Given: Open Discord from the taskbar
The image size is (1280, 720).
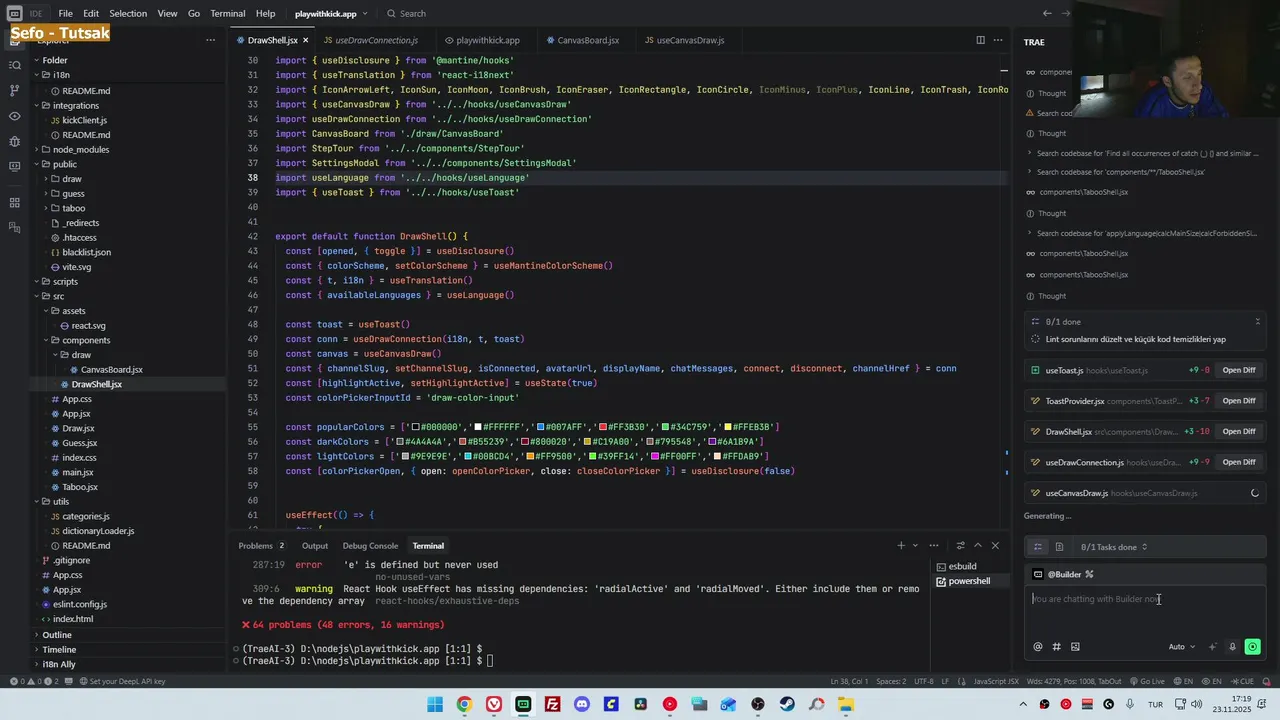Looking at the screenshot, I should tap(582, 704).
